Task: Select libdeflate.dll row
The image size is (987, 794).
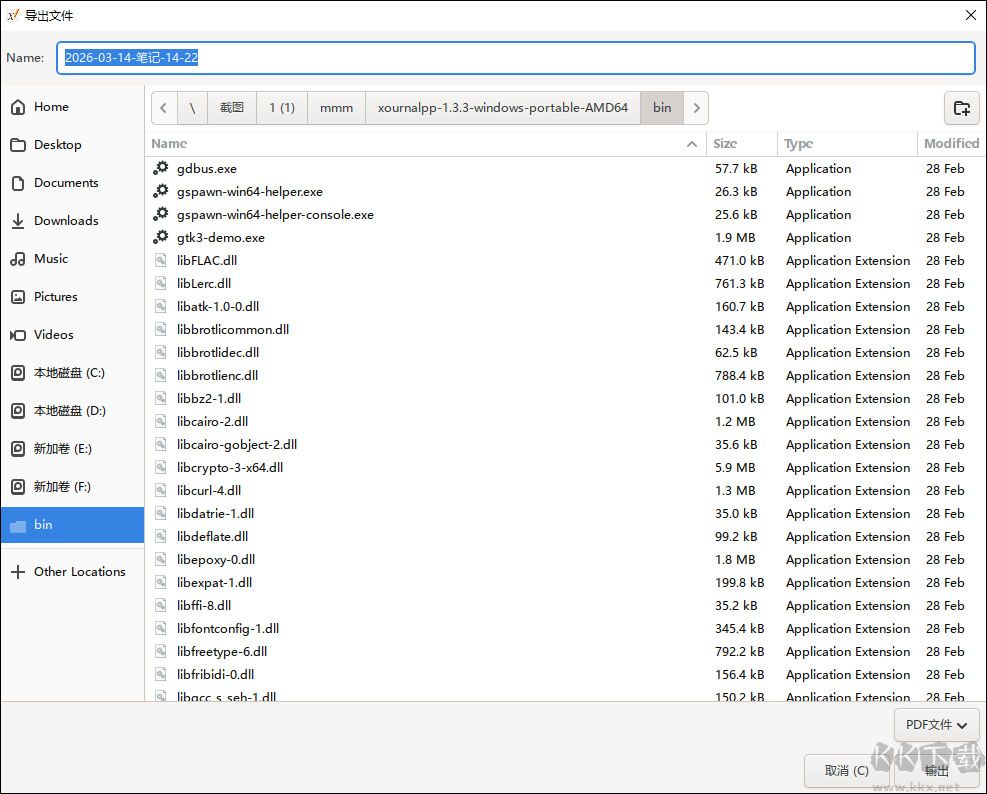Action: (x=565, y=536)
